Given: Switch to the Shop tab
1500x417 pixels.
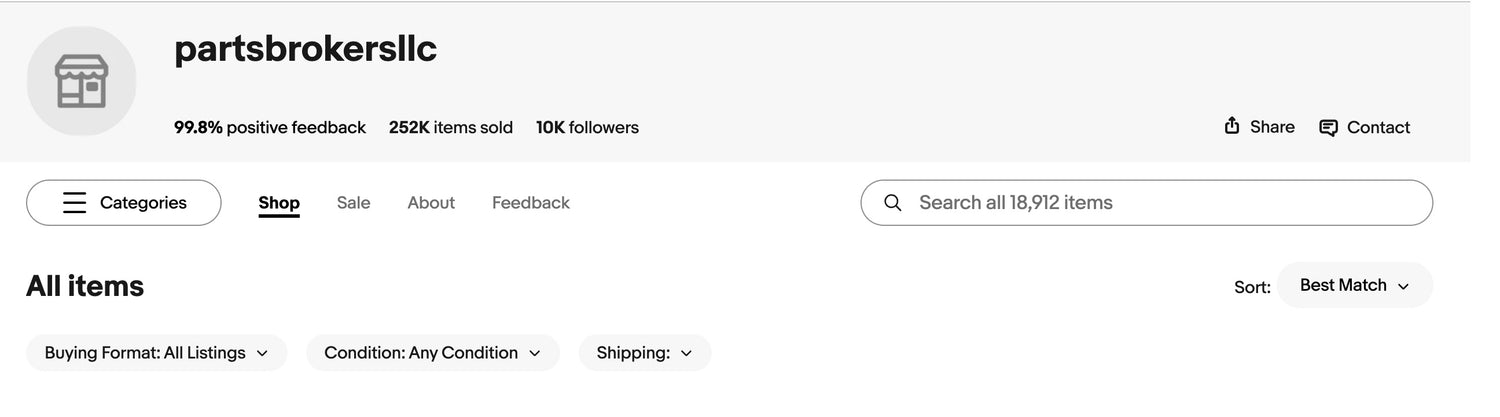Looking at the screenshot, I should 279,203.
